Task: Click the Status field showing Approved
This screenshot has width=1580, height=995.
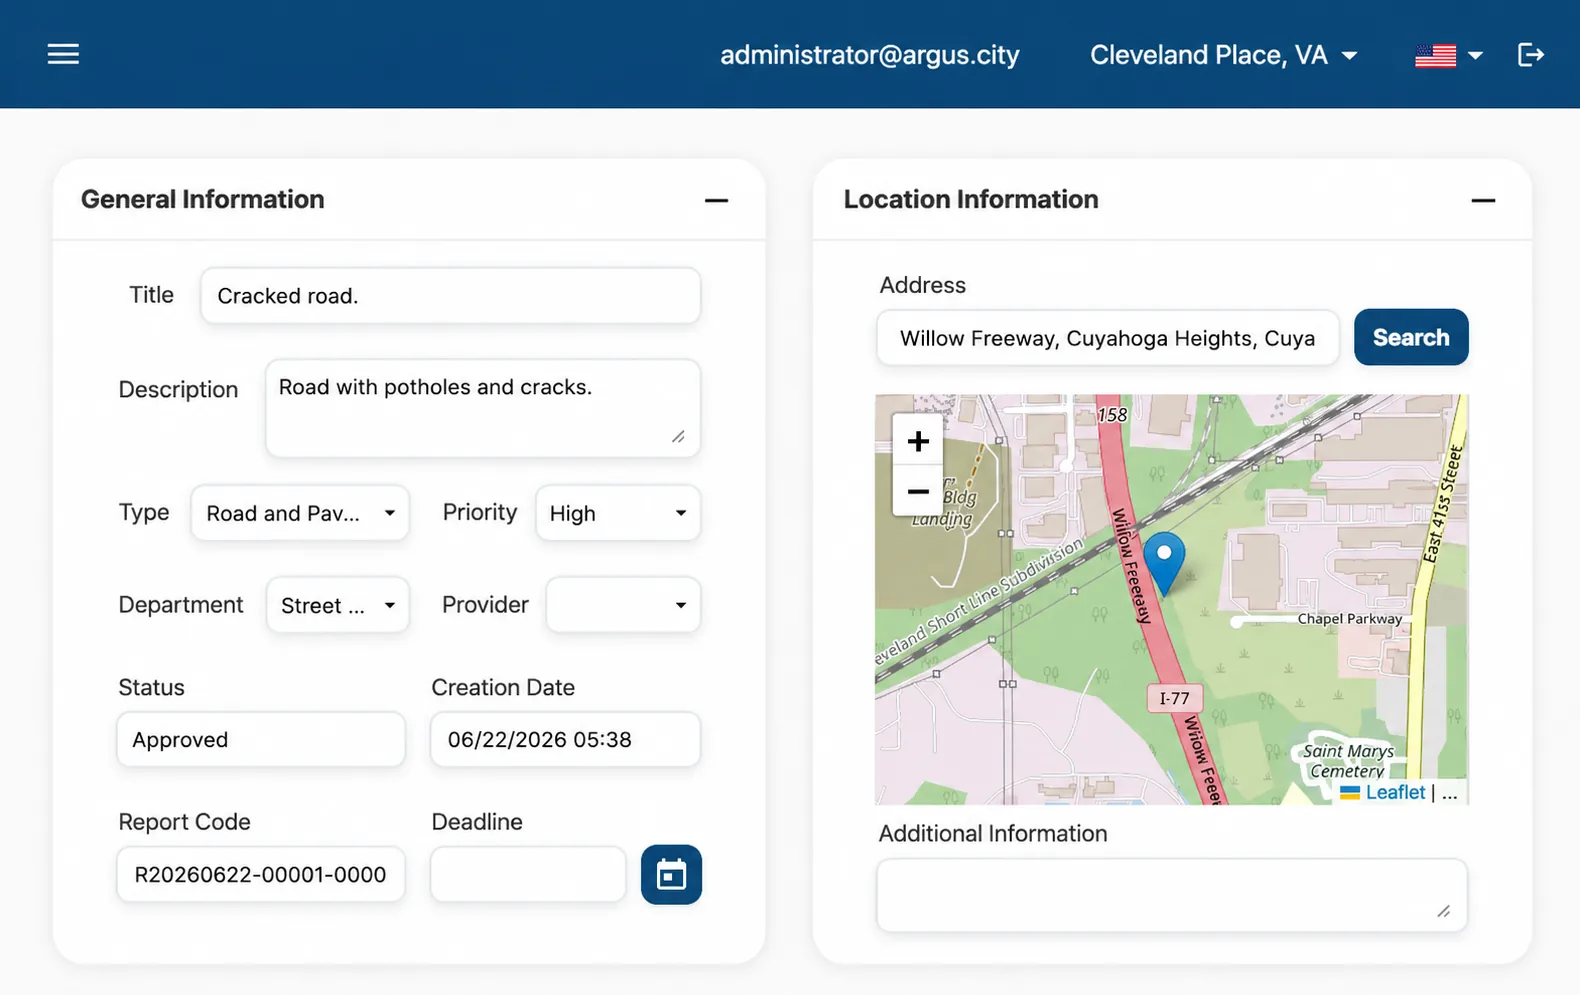Action: point(261,739)
